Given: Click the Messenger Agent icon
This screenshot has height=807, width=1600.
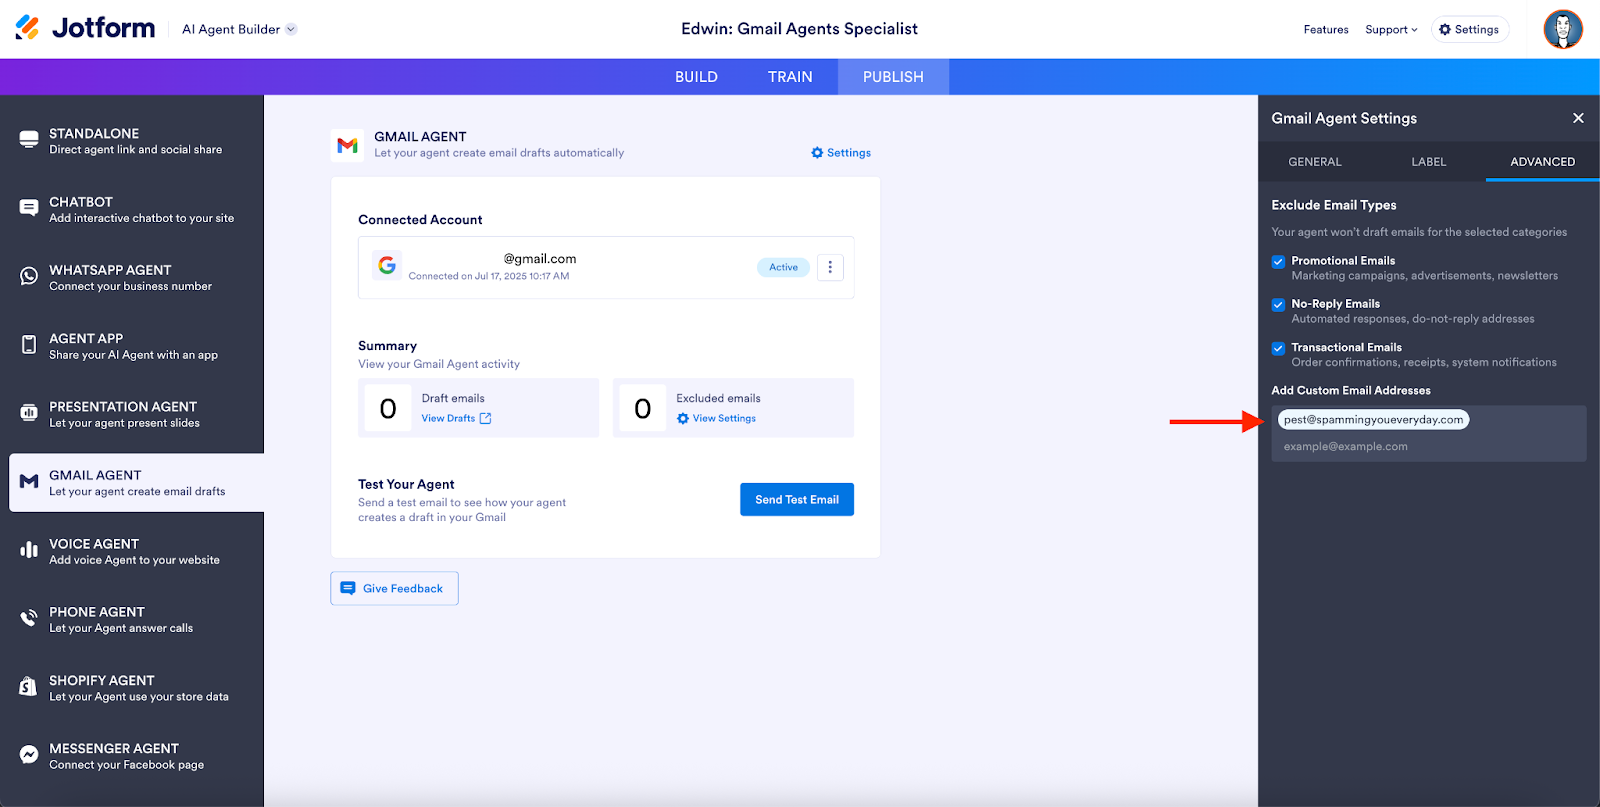Looking at the screenshot, I should coord(29,755).
